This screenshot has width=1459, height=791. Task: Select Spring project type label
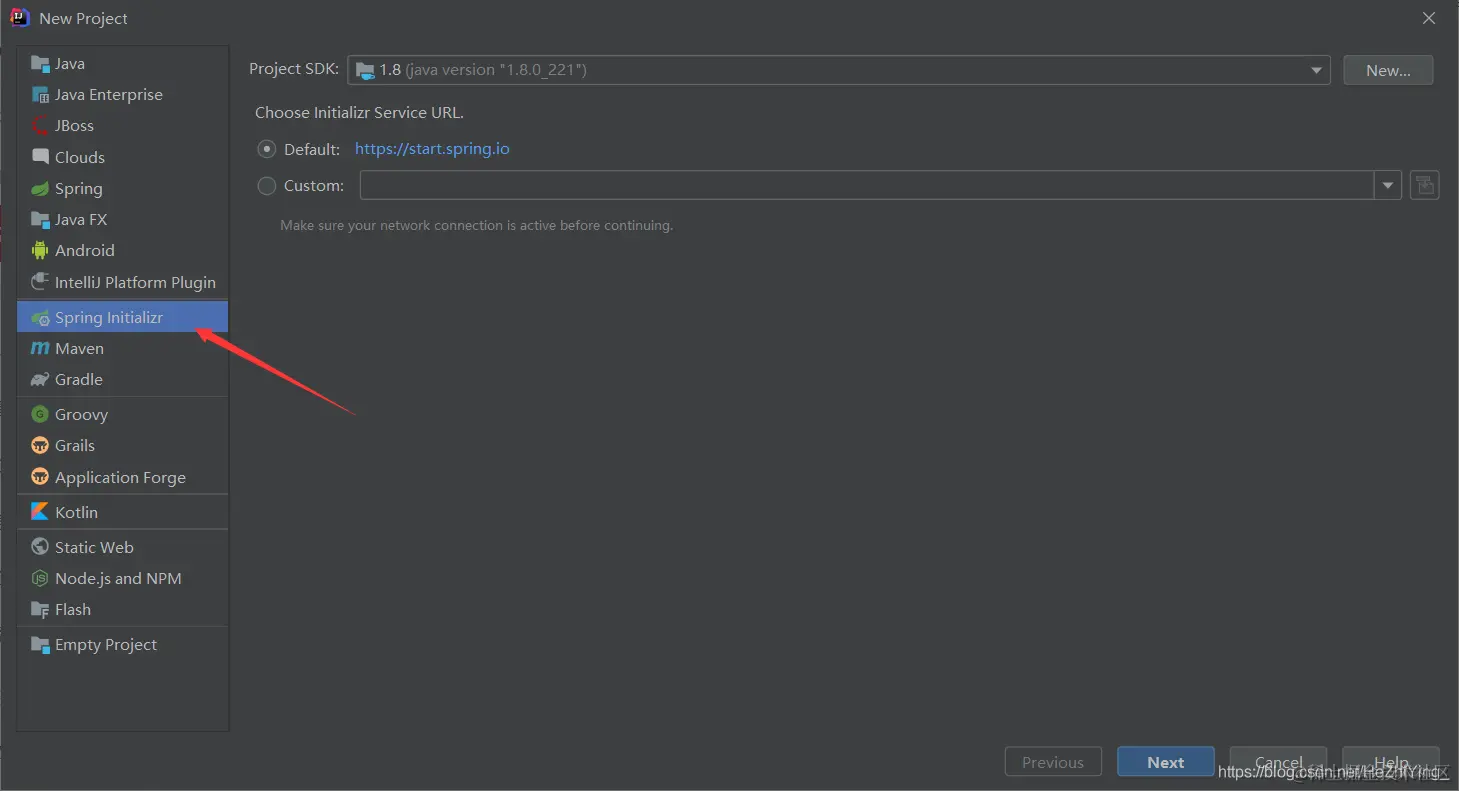coord(79,188)
